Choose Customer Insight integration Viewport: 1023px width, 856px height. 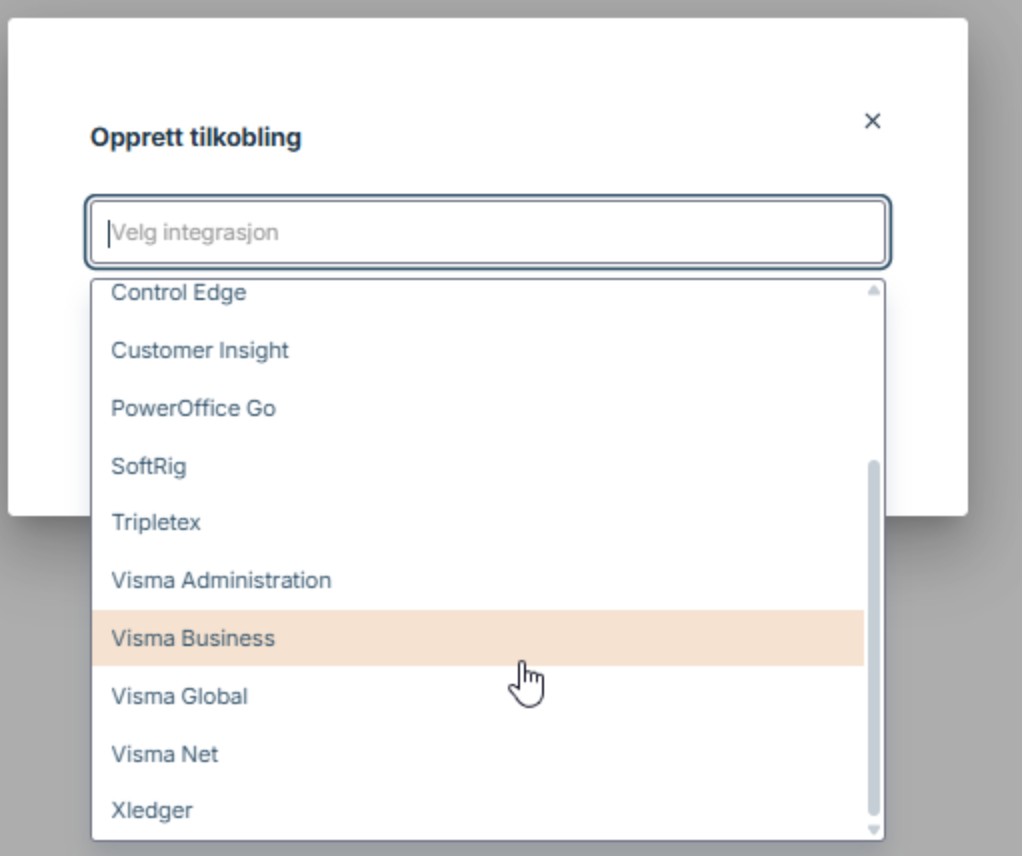[200, 350]
